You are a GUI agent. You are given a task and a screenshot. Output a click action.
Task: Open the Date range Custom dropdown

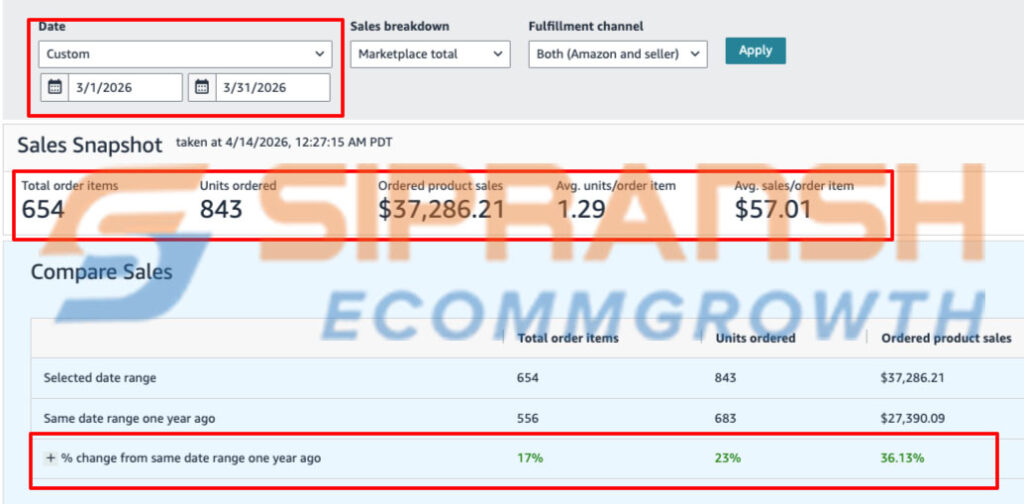[x=185, y=54]
